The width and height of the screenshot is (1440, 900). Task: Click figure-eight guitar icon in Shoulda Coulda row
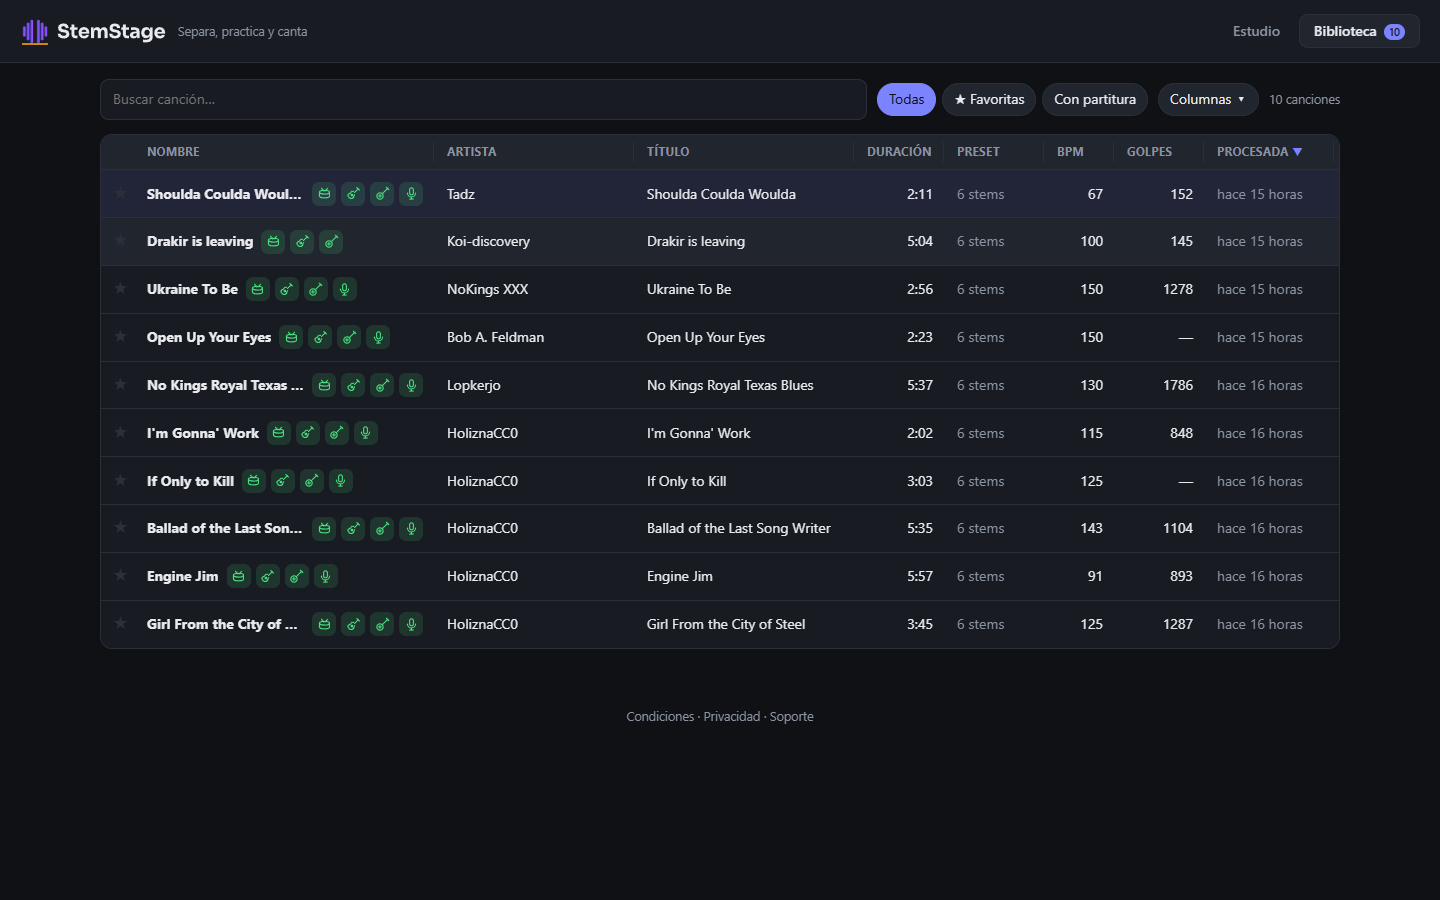tap(353, 194)
